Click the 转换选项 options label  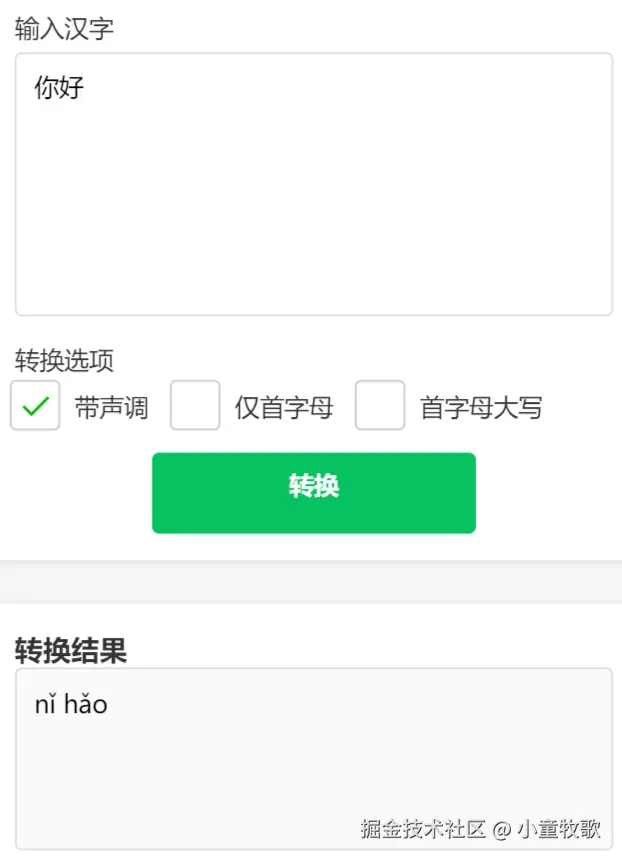[x=63, y=361]
